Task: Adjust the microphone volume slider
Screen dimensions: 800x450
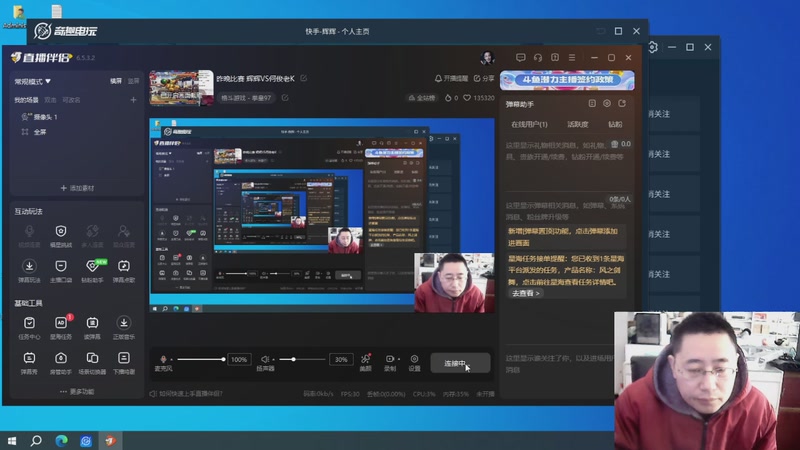Action: (201, 359)
